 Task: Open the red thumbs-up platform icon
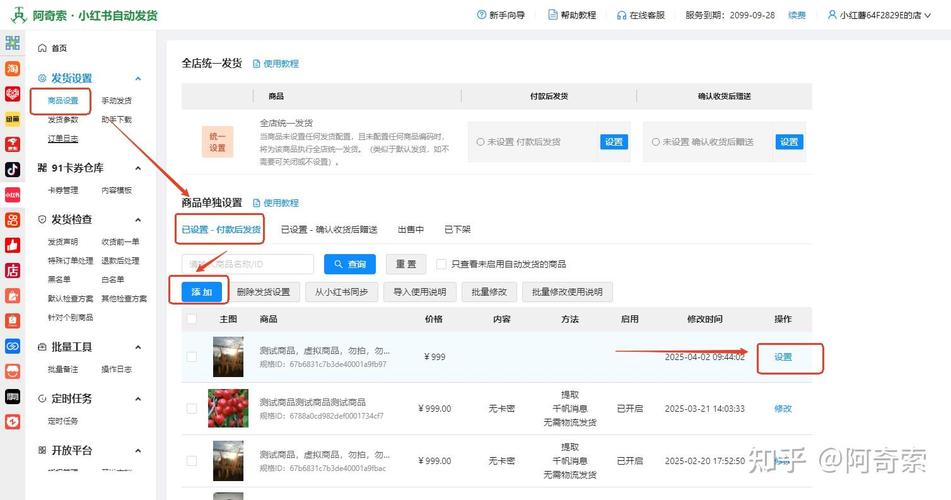(x=13, y=245)
